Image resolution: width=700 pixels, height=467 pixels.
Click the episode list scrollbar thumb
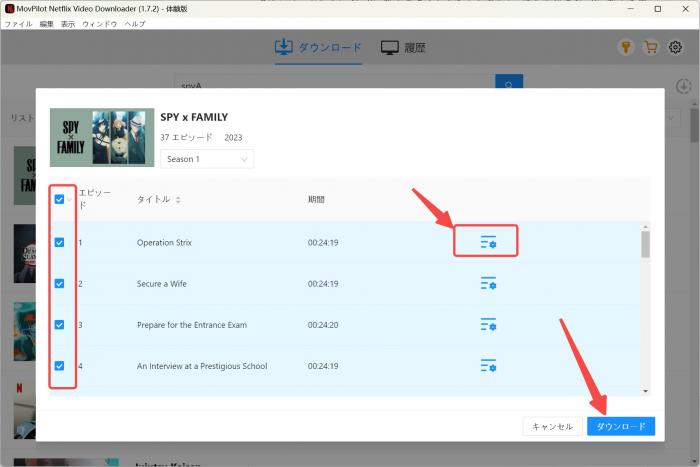coord(646,245)
